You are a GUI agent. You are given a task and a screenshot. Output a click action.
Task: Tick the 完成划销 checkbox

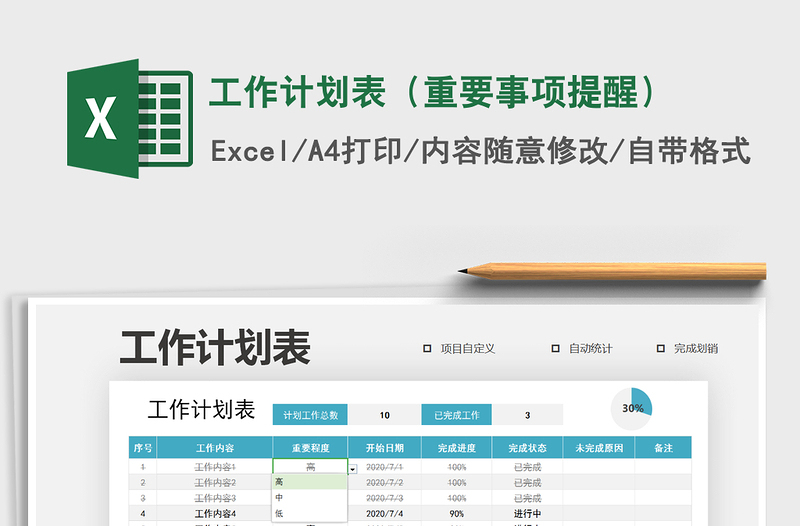pyautogui.click(x=661, y=348)
